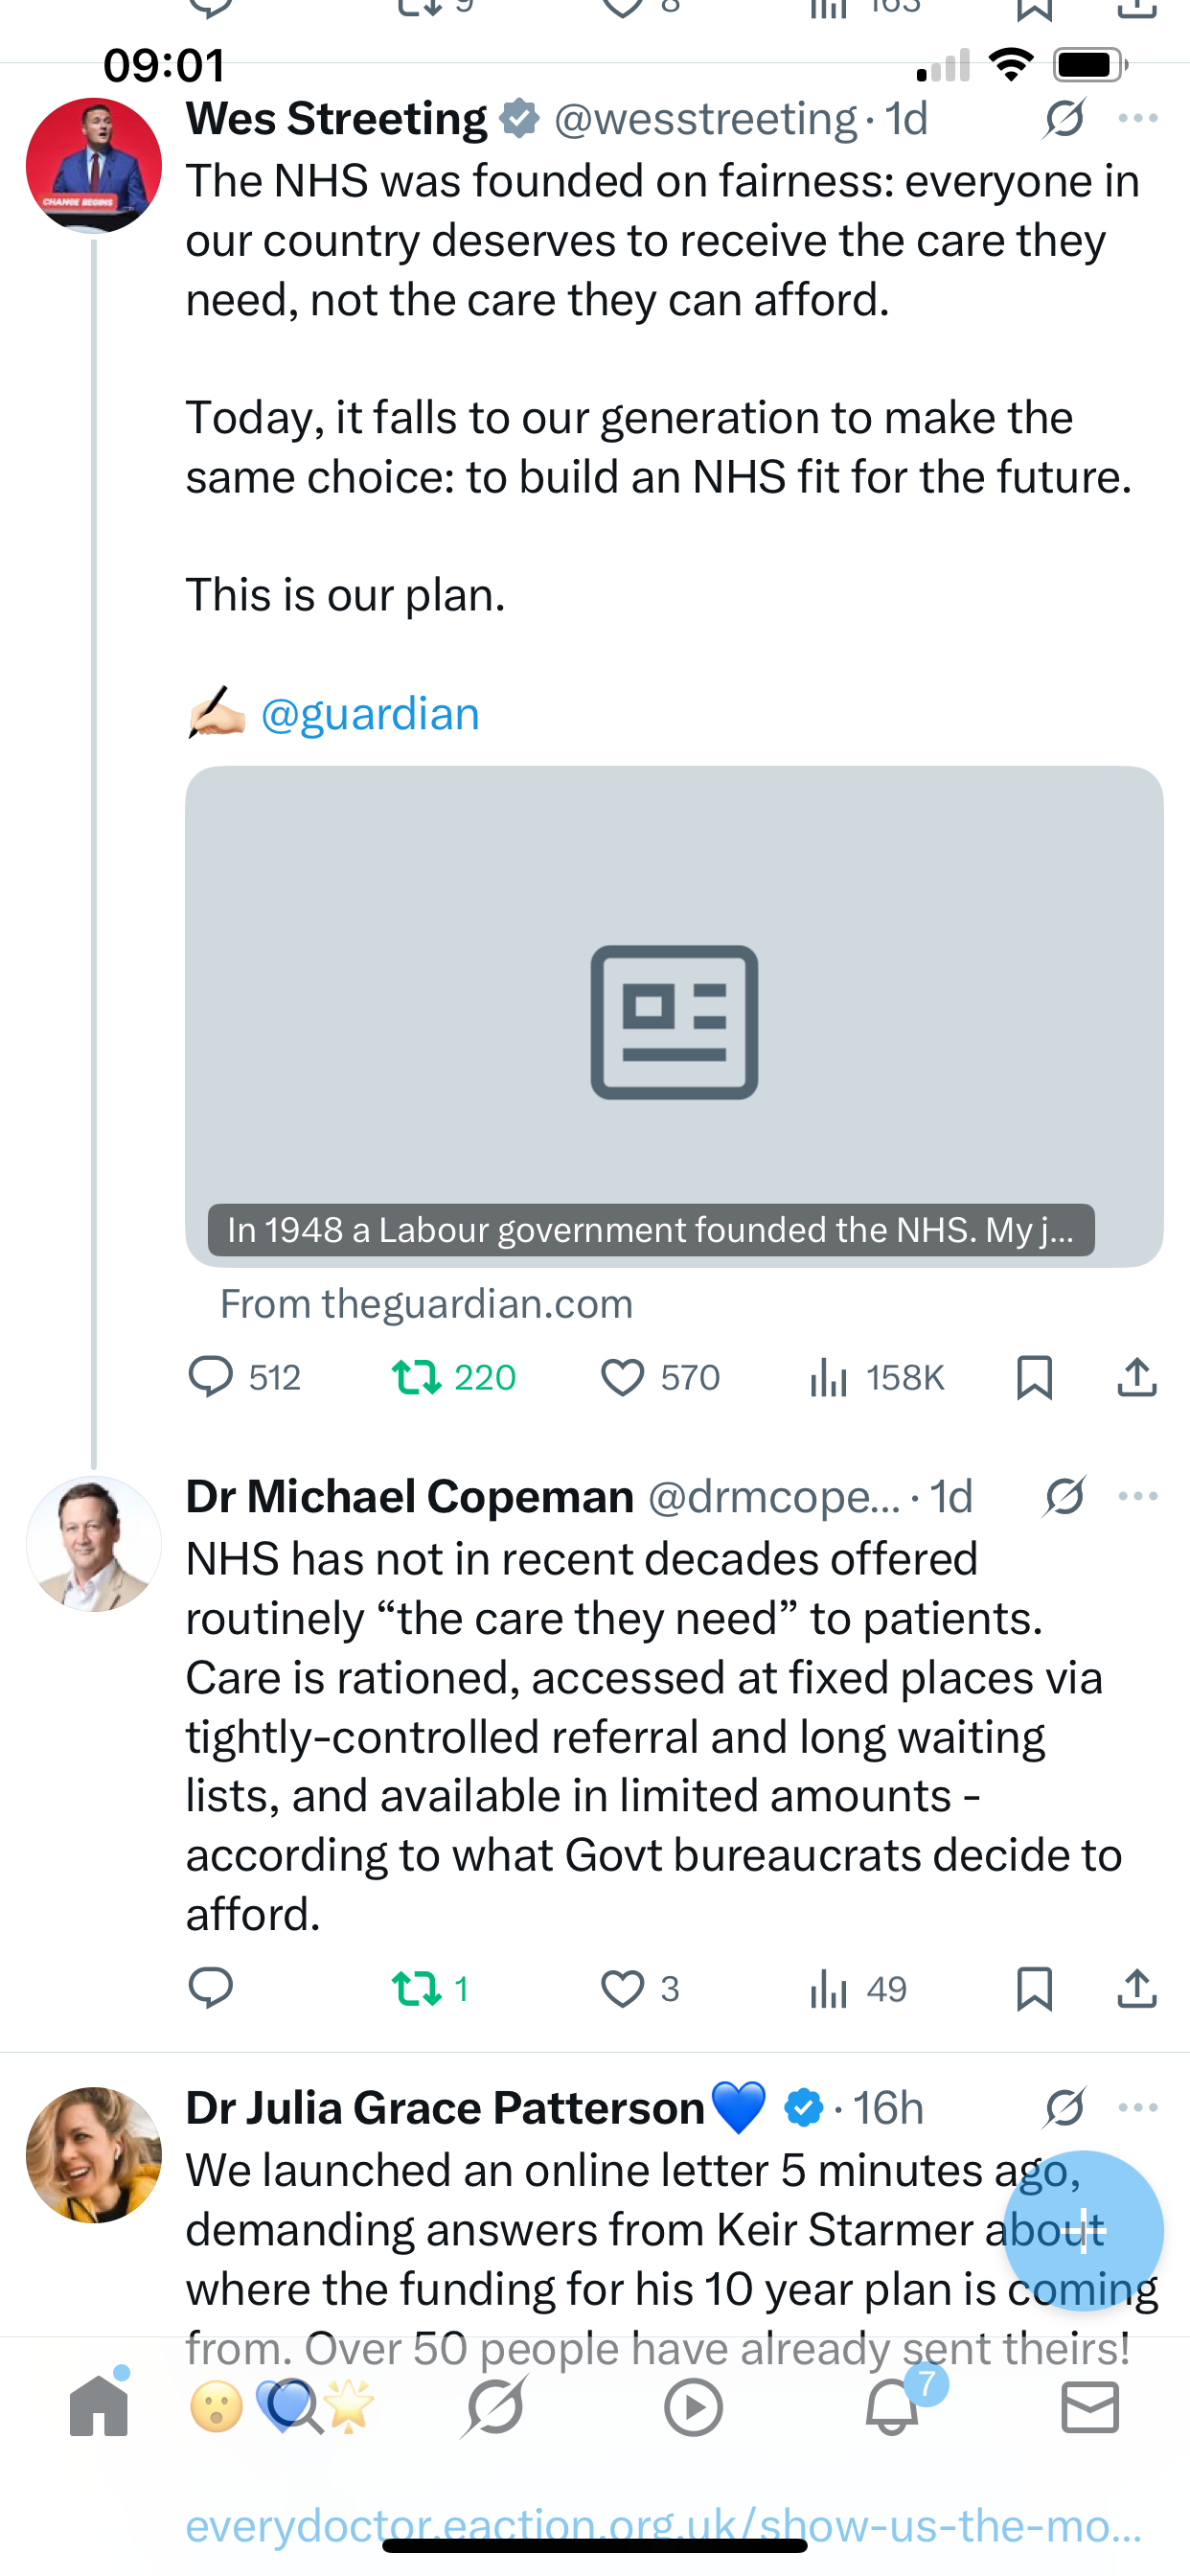Open Grok icon on Wes Streeting's tweet
The width and height of the screenshot is (1190, 2576).
coord(1064,119)
